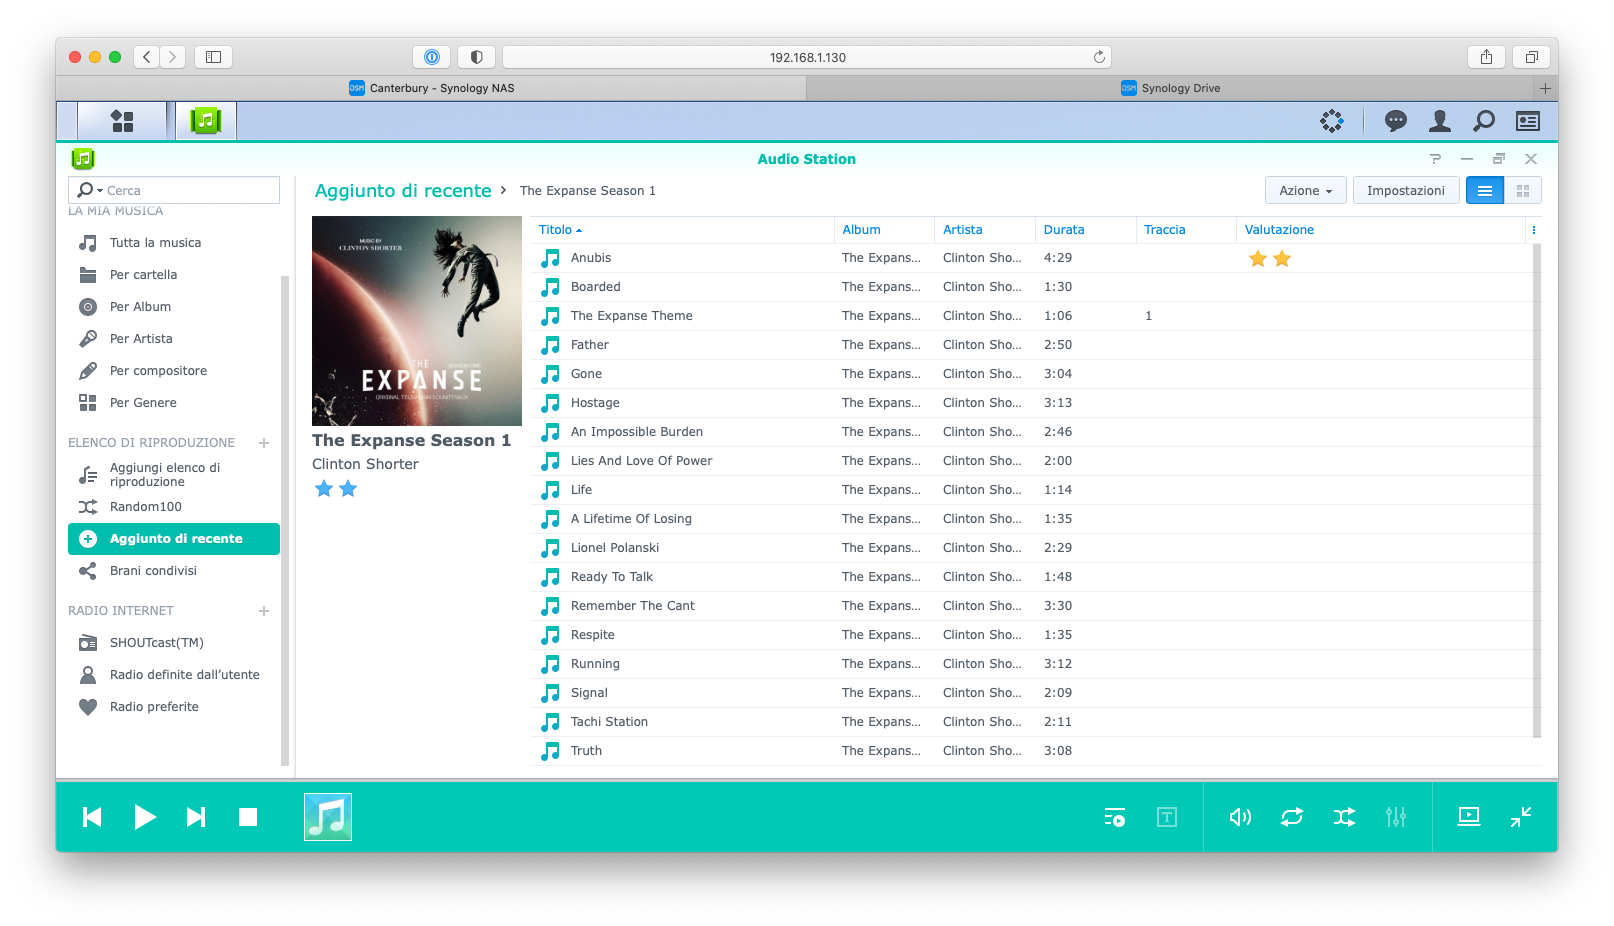Open Impostazioni settings

pos(1406,190)
